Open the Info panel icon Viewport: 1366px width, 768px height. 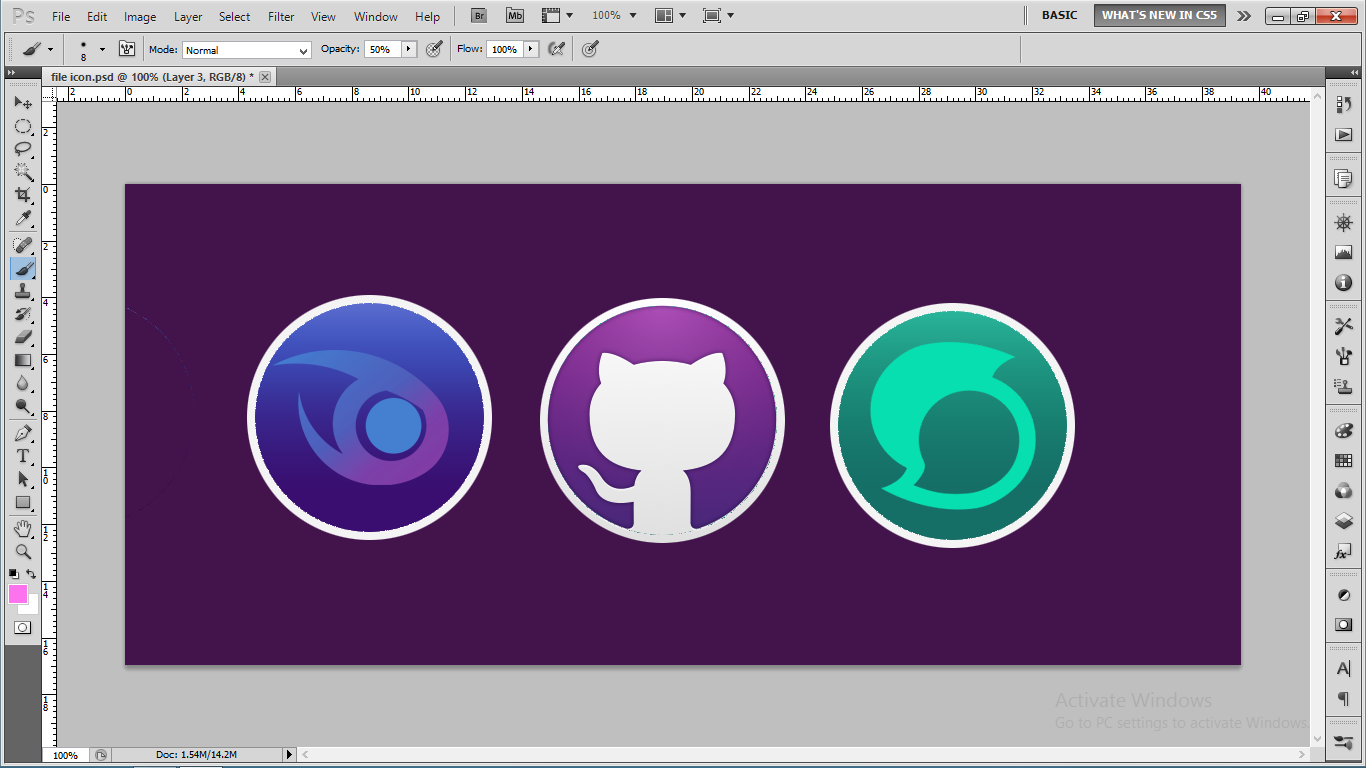[1343, 283]
